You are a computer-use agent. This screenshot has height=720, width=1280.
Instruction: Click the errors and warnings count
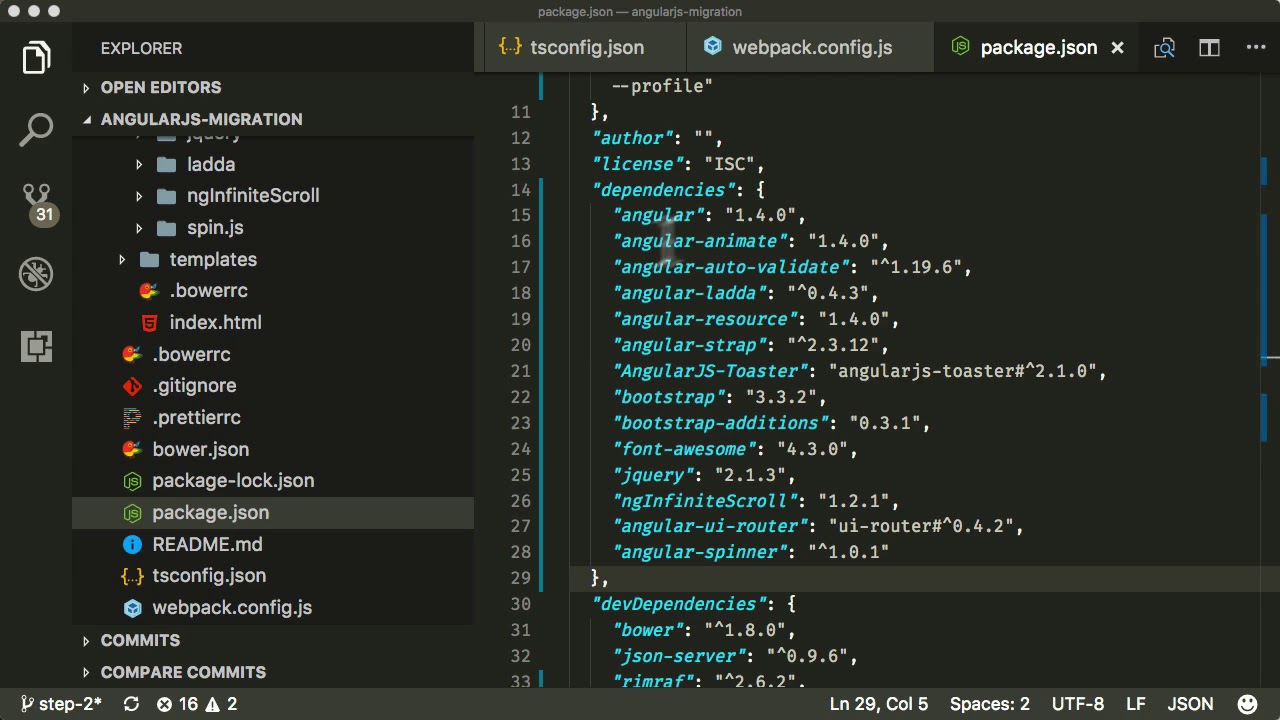(197, 704)
